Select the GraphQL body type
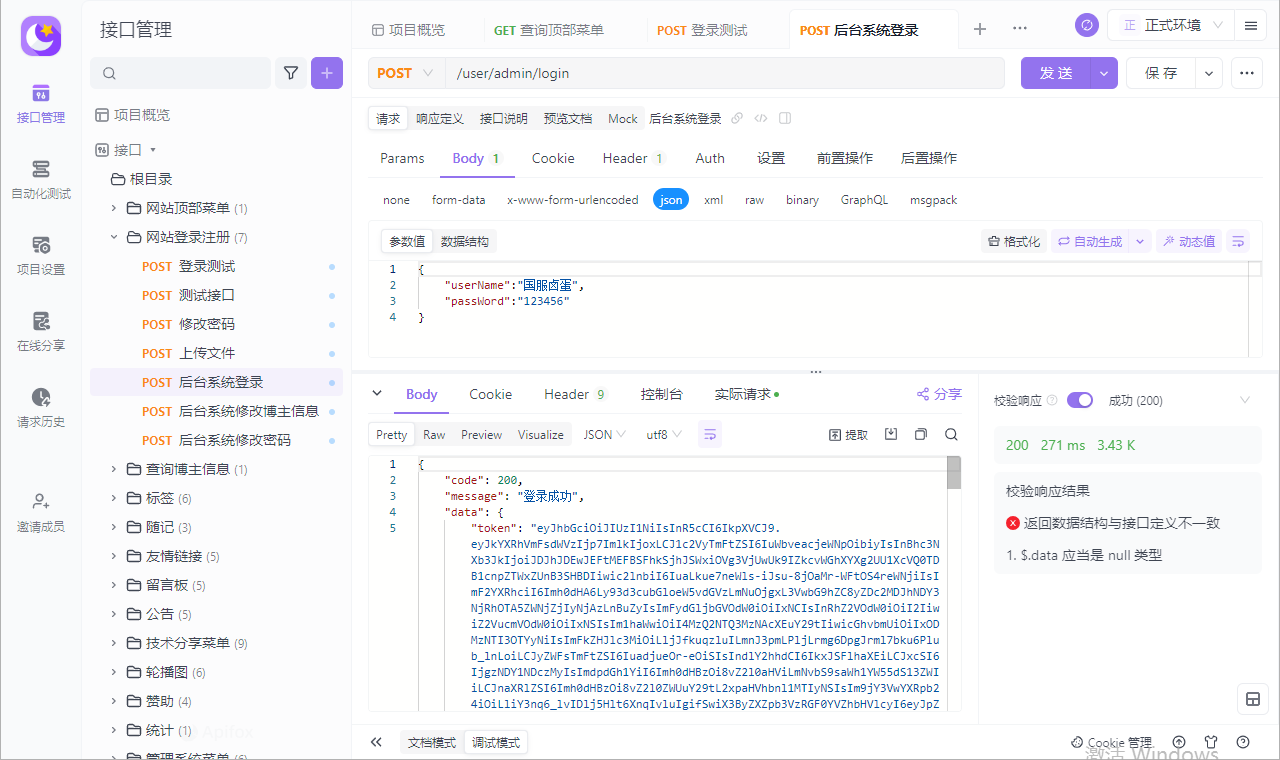Screen dimensions: 1280x760 point(864,200)
